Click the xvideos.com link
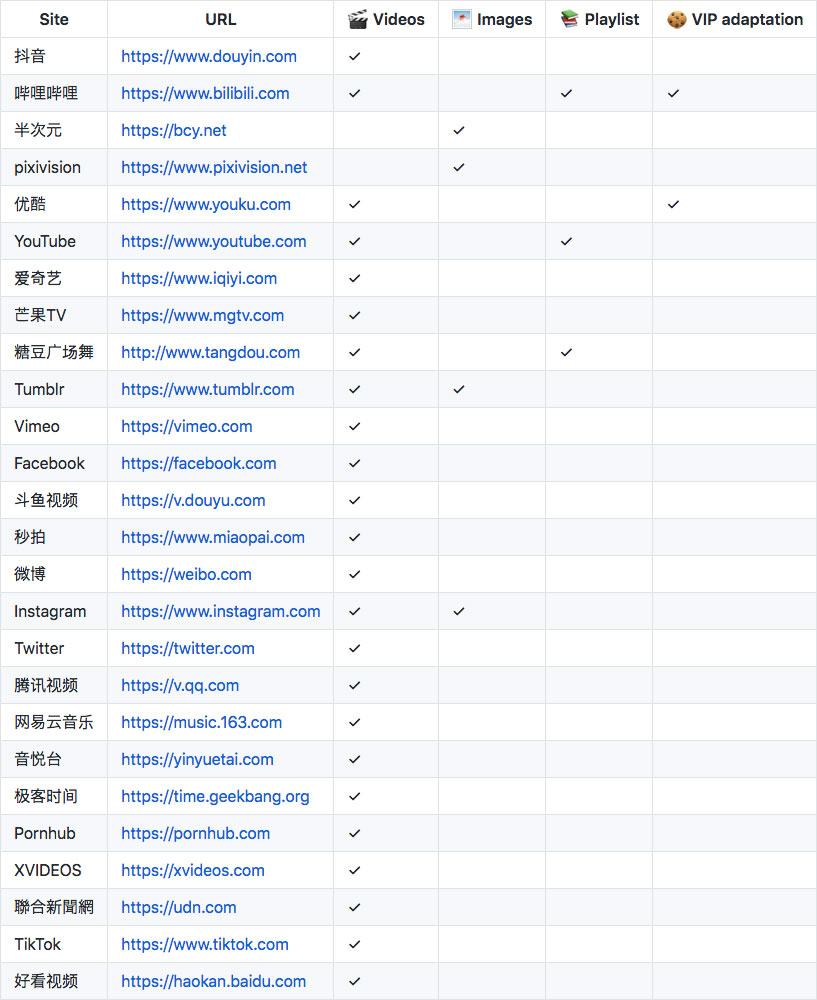Viewport: 817px width, 1000px height. pos(193,870)
